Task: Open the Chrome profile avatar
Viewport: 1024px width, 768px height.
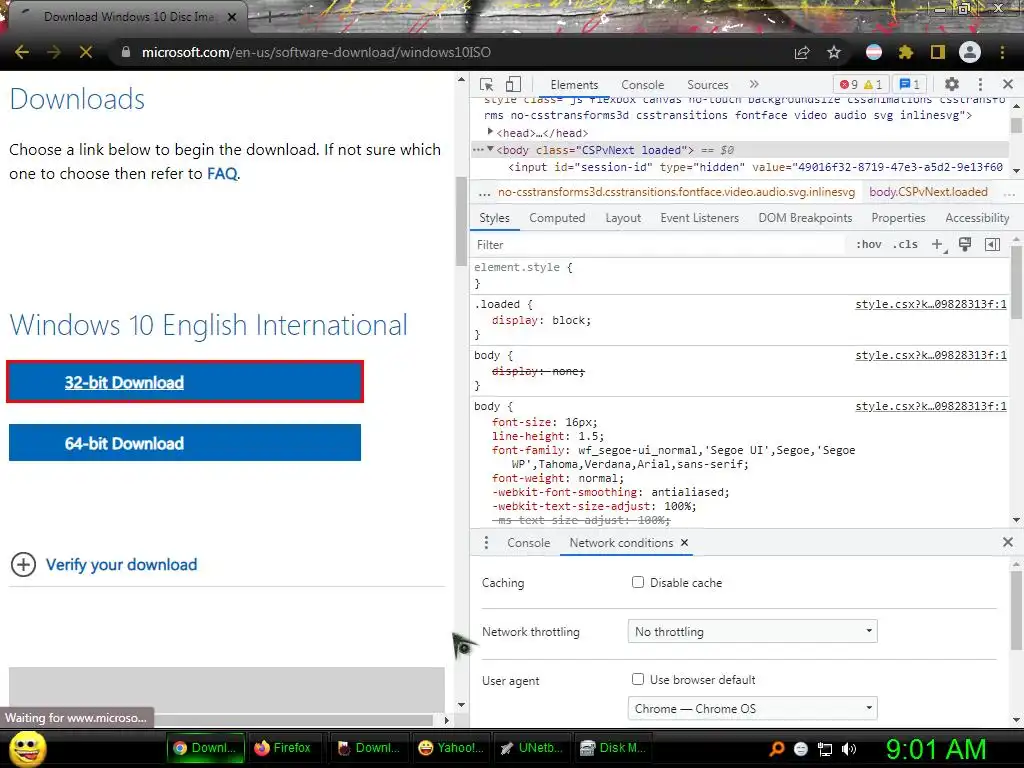Action: coord(970,52)
